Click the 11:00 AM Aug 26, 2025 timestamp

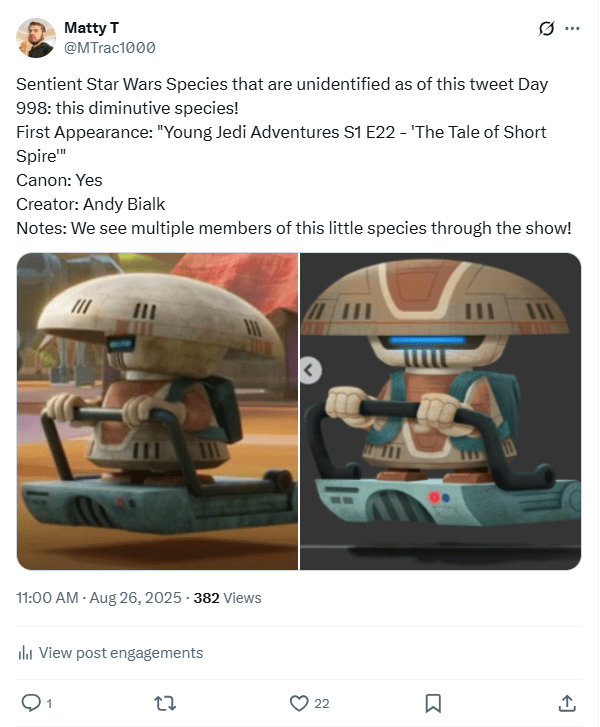(99, 598)
